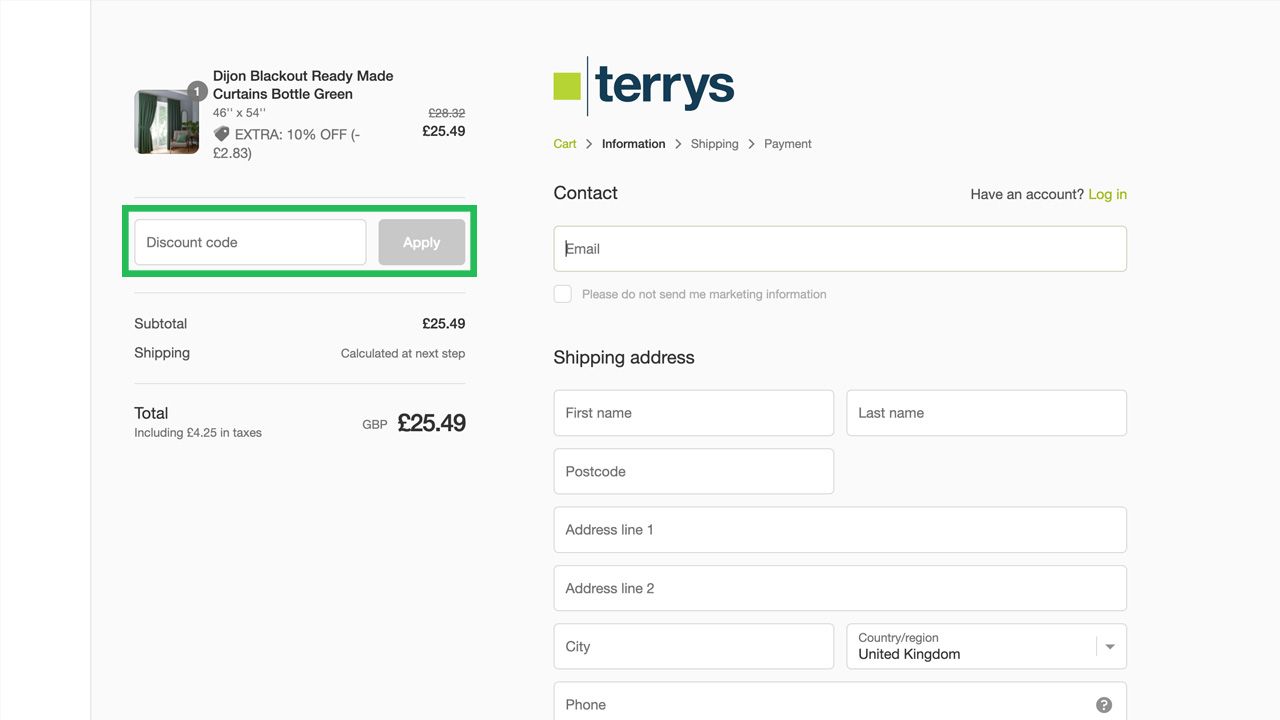This screenshot has width=1280, height=720.
Task: Click the discount tag icon
Action: tap(221, 134)
